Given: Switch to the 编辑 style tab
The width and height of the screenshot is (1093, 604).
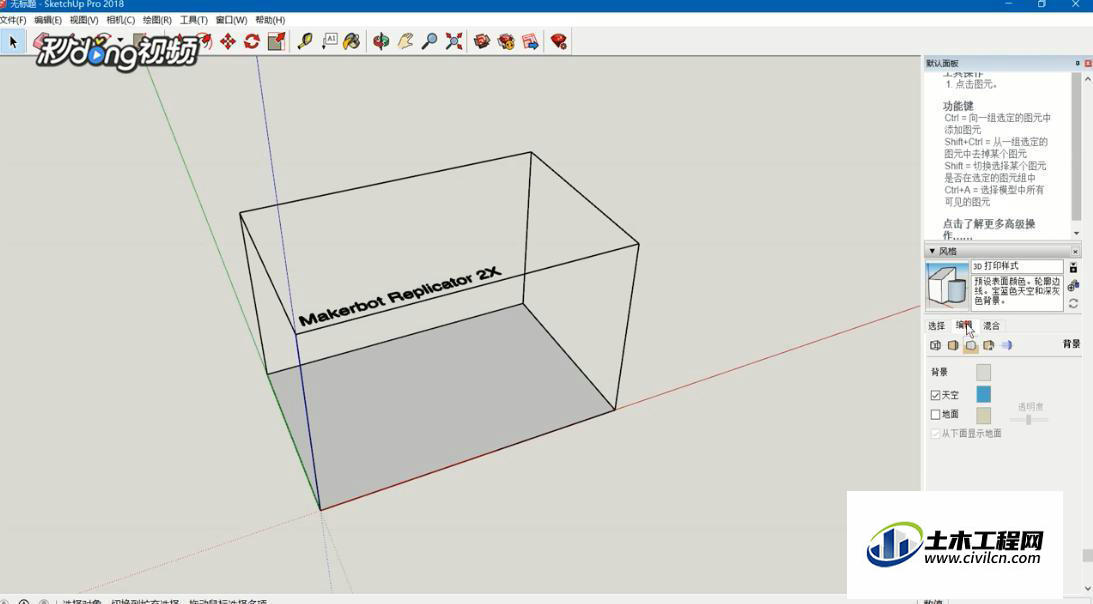Looking at the screenshot, I should point(964,326).
